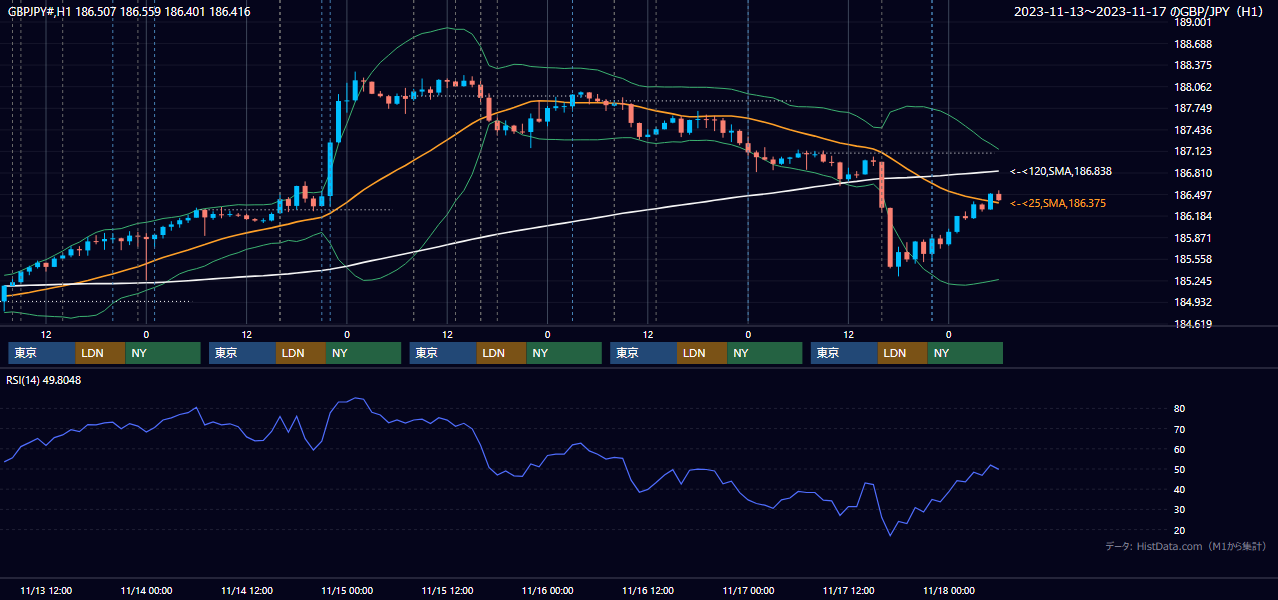1278x600 pixels.
Task: Click the 184.932 price axis value
Action: pos(1194,302)
